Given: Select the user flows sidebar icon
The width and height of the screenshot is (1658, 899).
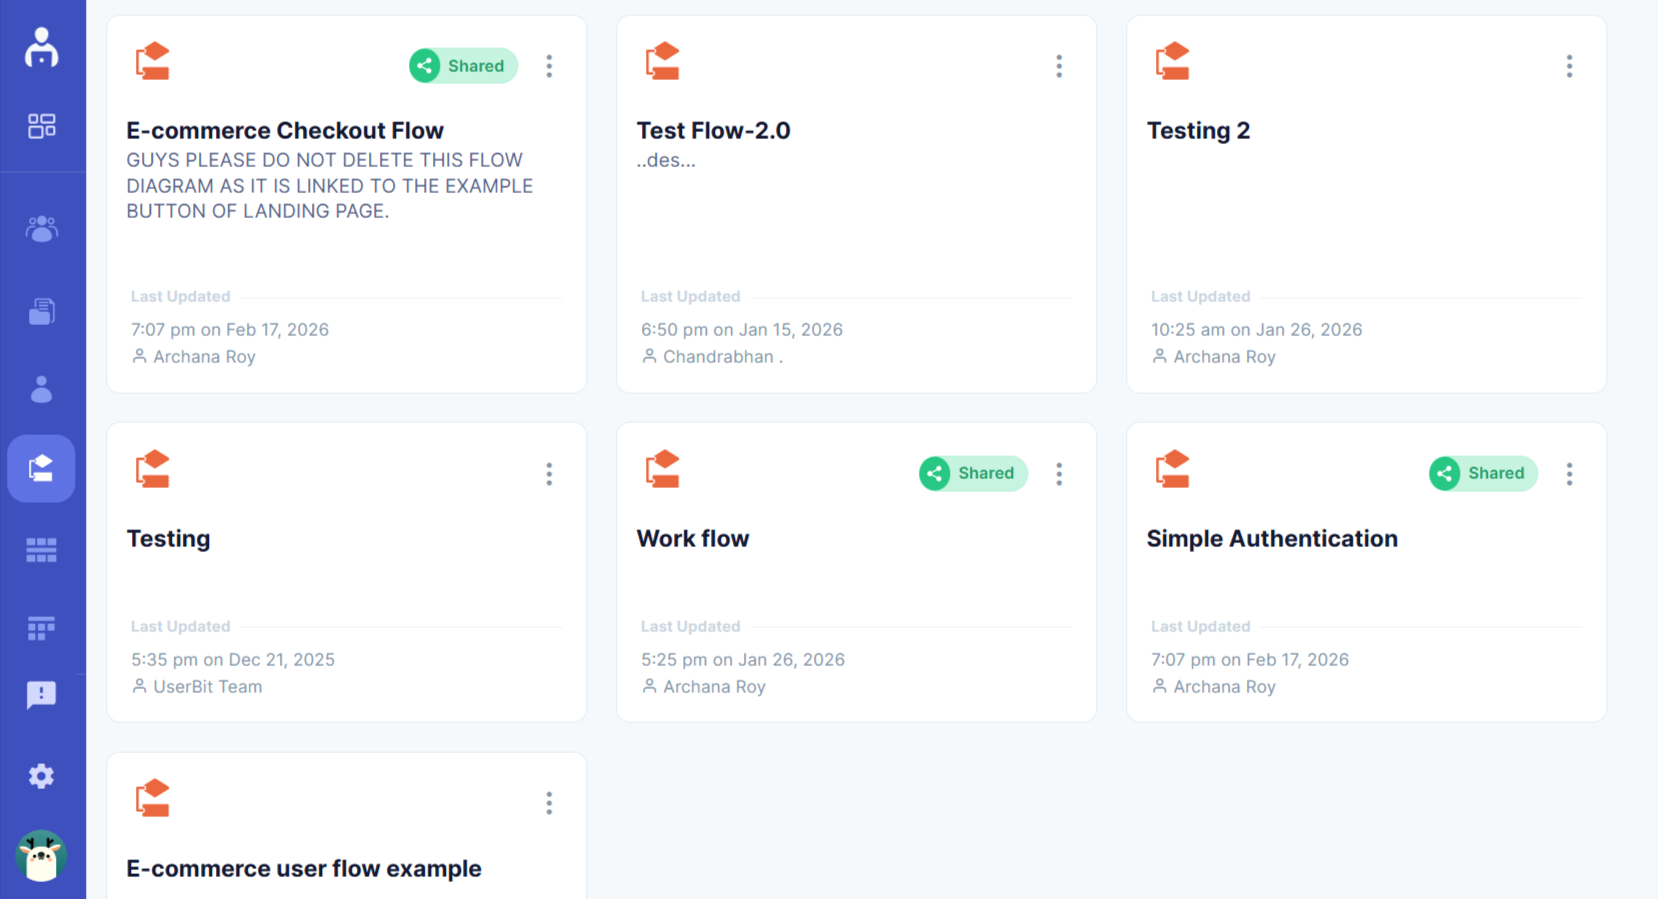Looking at the screenshot, I should click(41, 468).
